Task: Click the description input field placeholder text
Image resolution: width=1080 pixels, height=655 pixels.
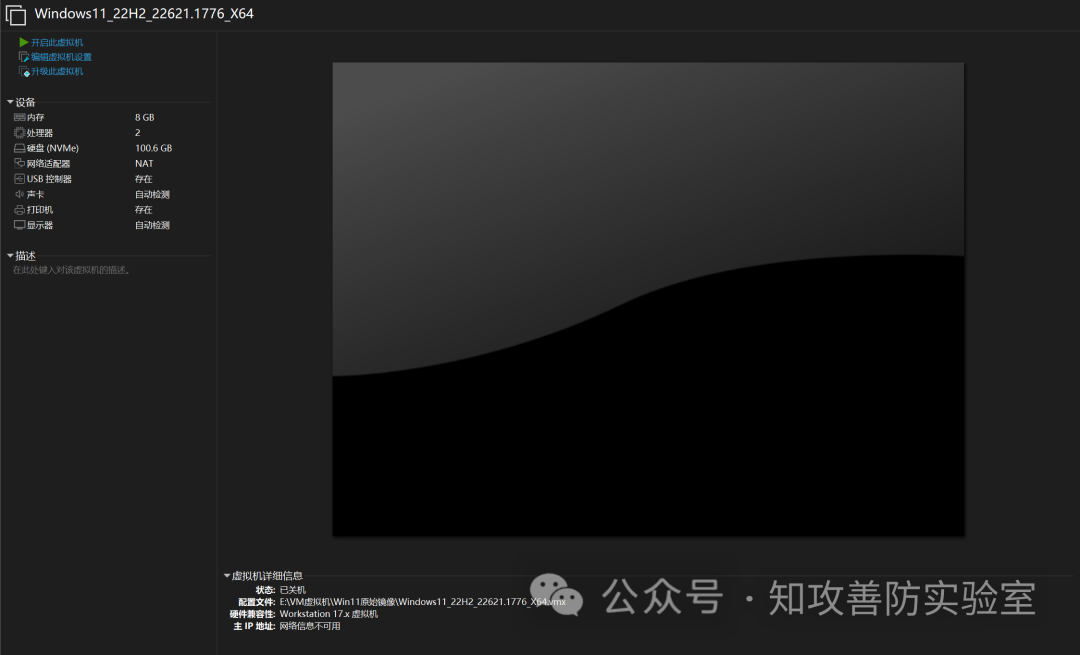Action: 71,270
